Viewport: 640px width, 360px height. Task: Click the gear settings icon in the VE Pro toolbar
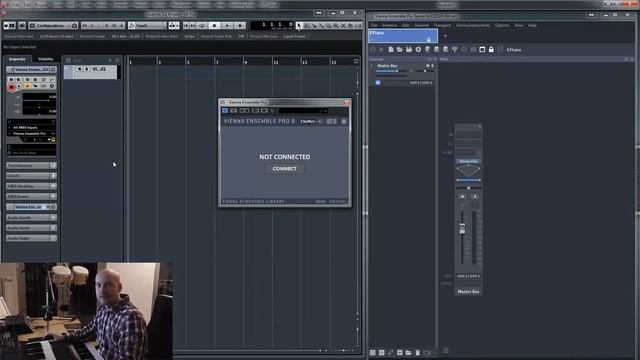(x=418, y=49)
